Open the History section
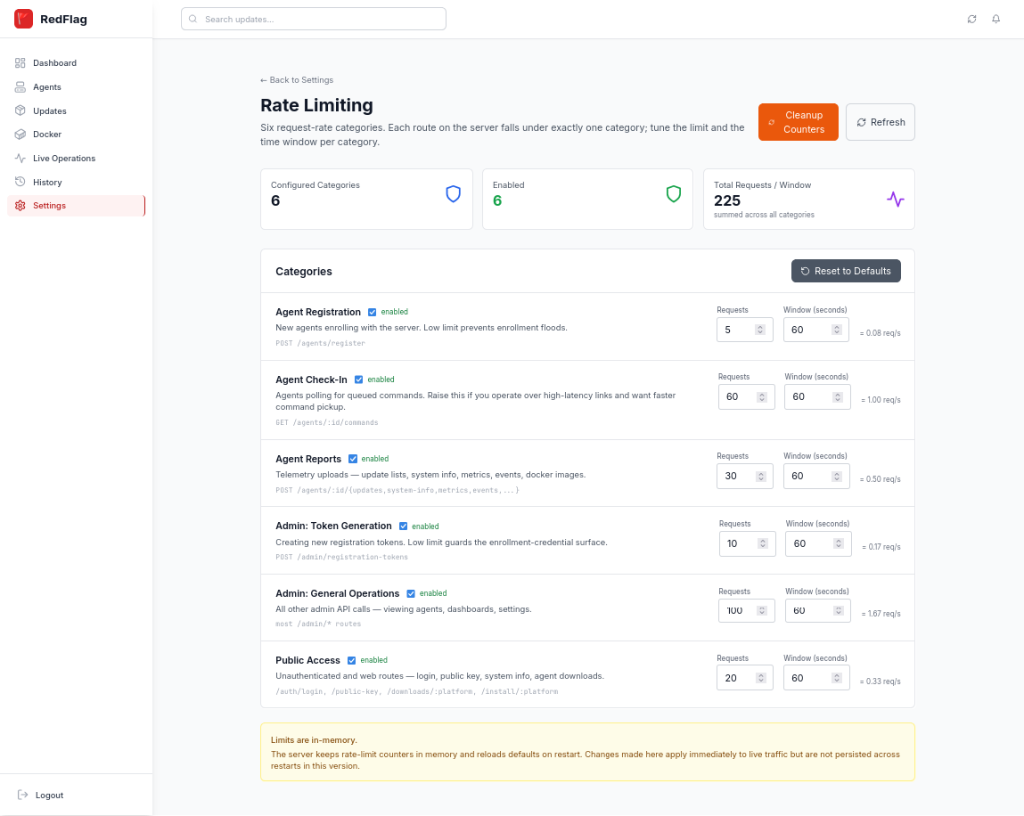1024x816 pixels. [x=76, y=182]
